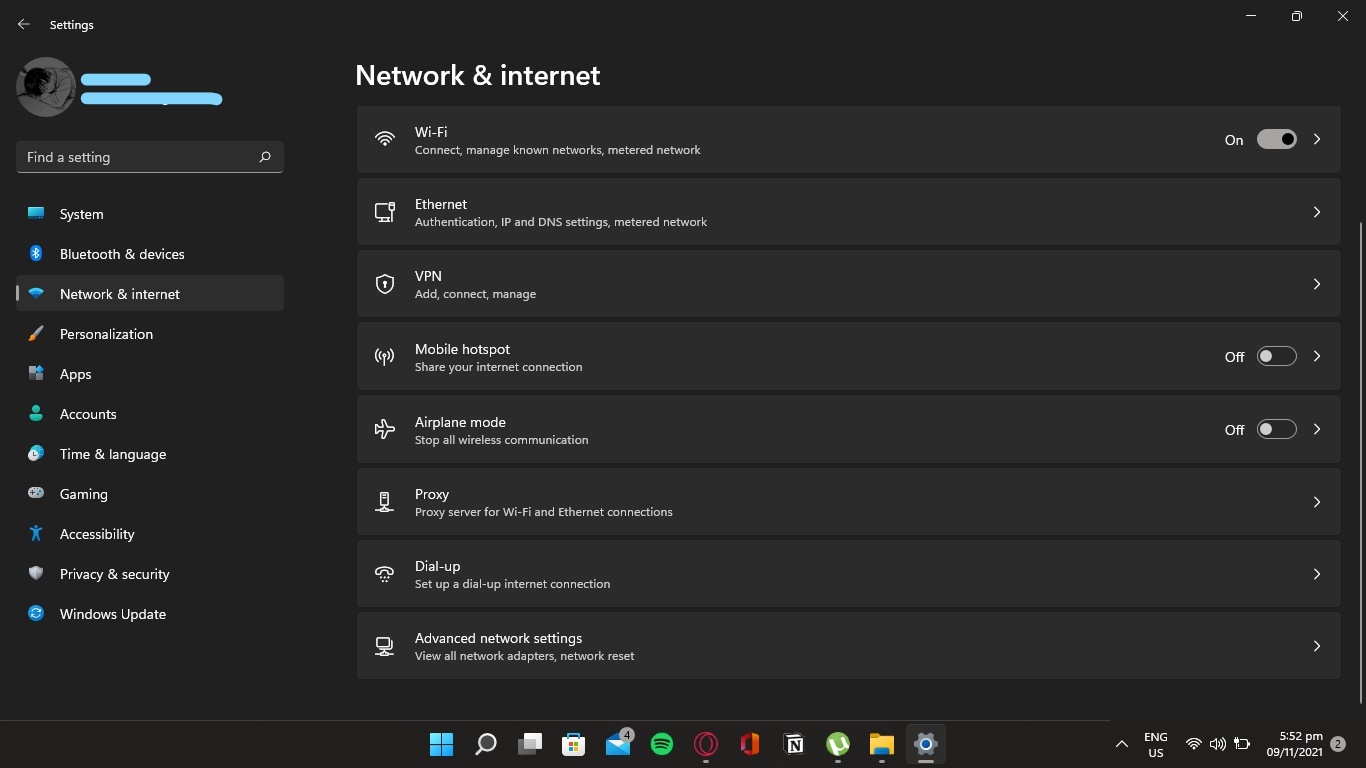Viewport: 1366px width, 768px height.
Task: Open Ethernet settings via its chevron
Action: (x=1317, y=212)
